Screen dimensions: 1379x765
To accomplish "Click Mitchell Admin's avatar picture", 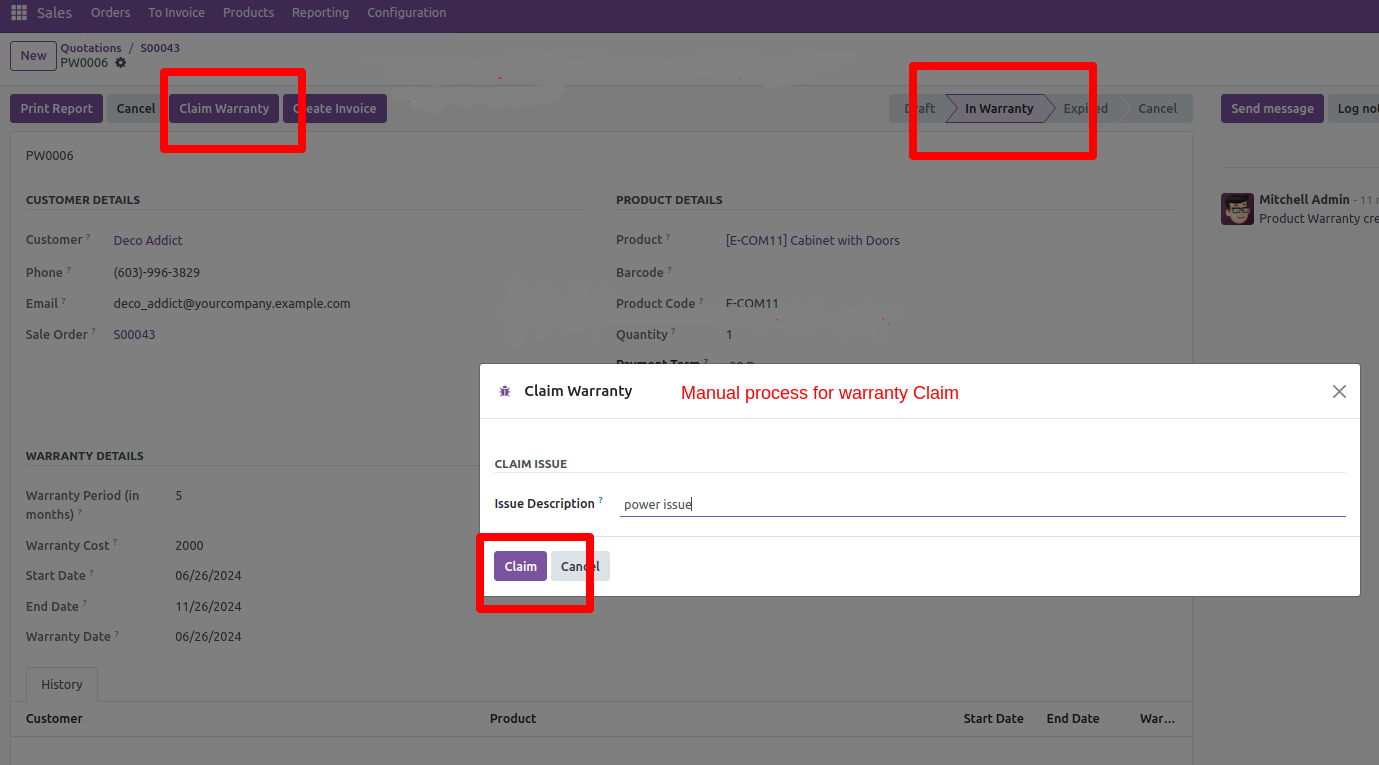I will 1237,209.
